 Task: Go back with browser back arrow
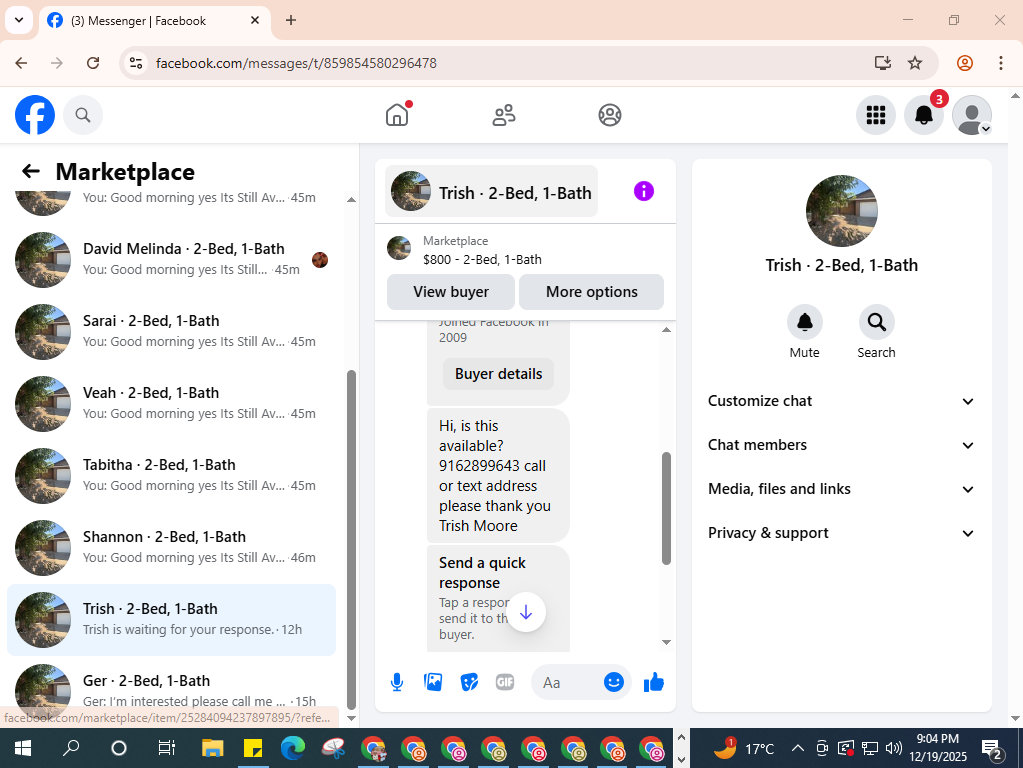click(x=22, y=63)
